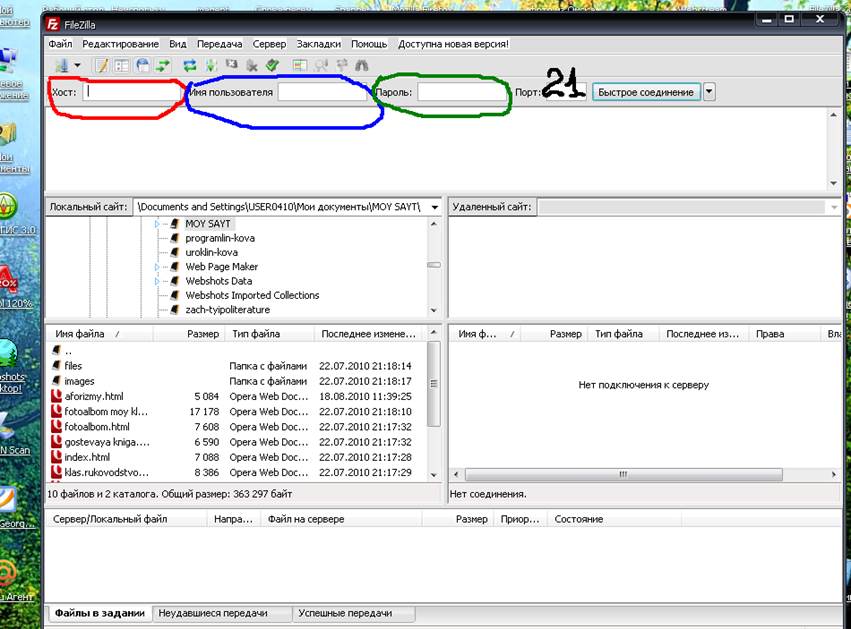Click the Быстрое соединение button
This screenshot has height=629, width=851.
[646, 92]
